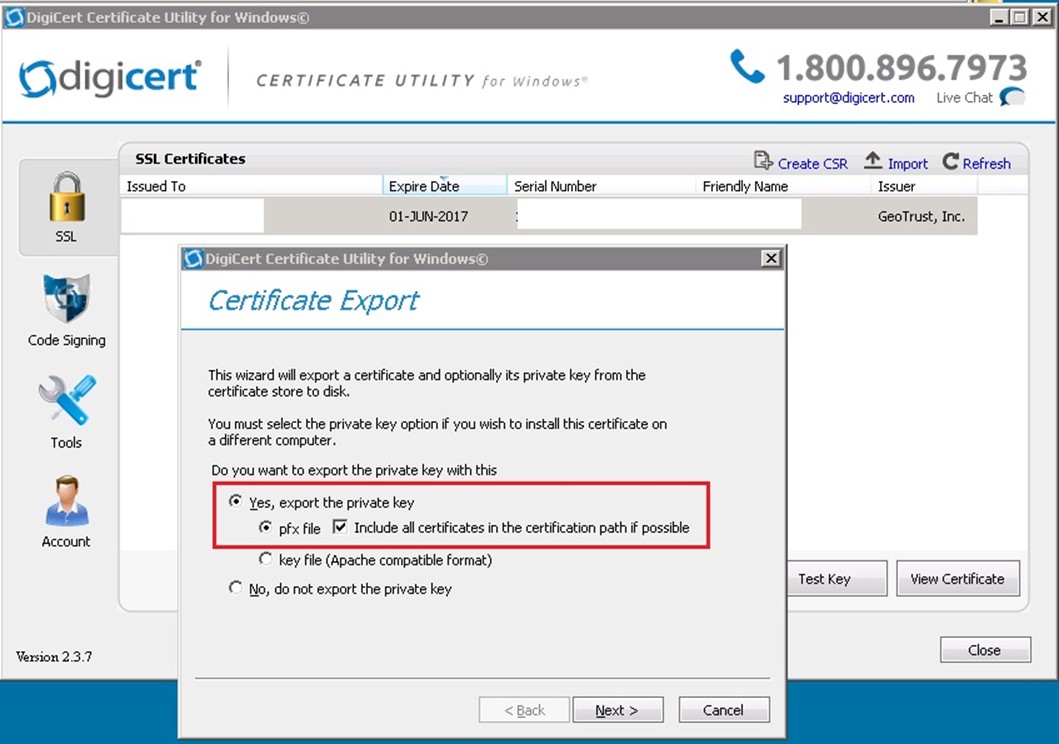Click the Next button in export wizard
1059x744 pixels.
point(617,710)
